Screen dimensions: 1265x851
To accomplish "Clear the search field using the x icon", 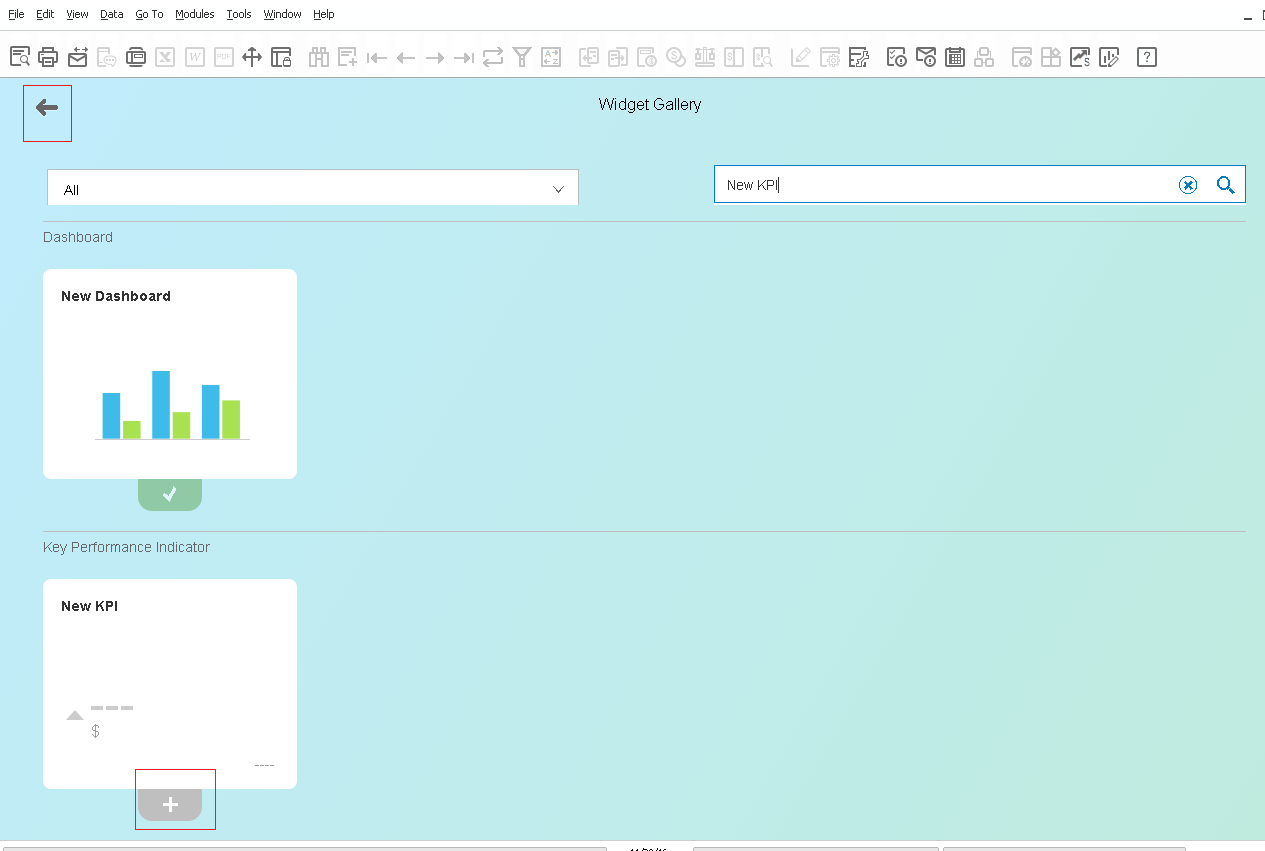I will coord(1188,184).
